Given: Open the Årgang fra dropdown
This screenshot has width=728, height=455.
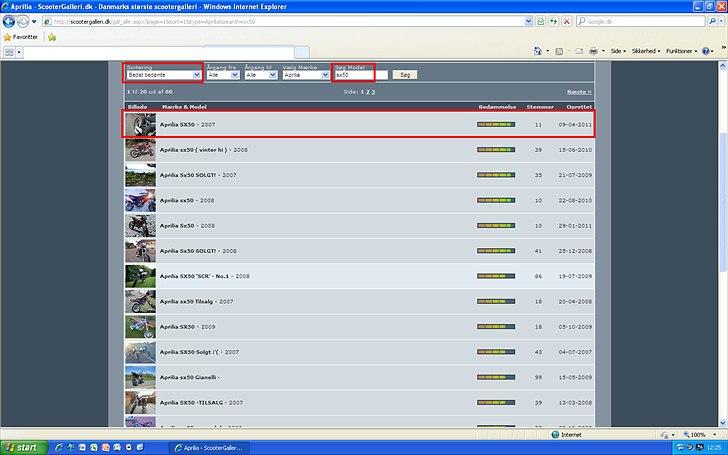Looking at the screenshot, I should pos(223,75).
